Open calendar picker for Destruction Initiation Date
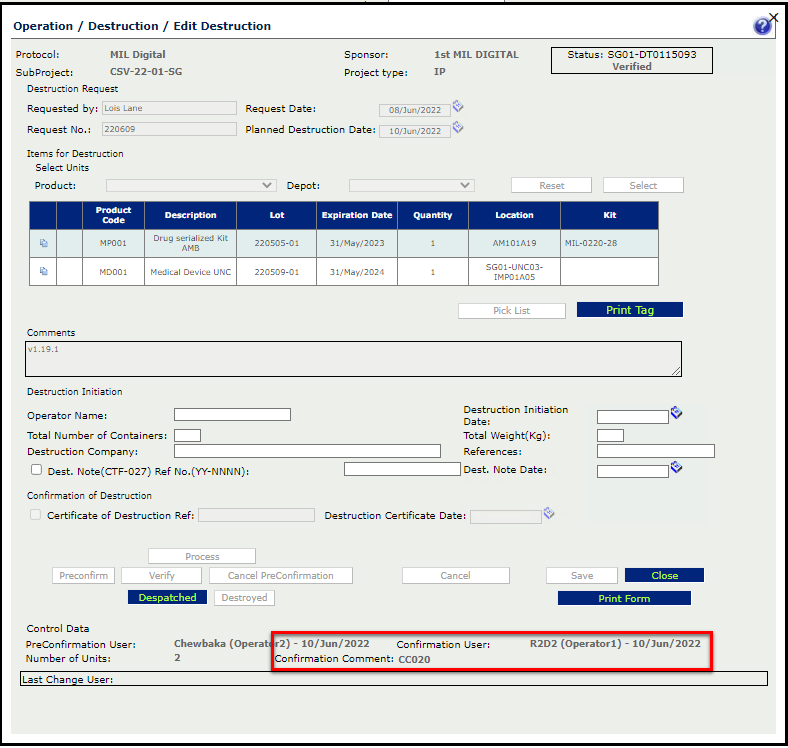 point(676,413)
